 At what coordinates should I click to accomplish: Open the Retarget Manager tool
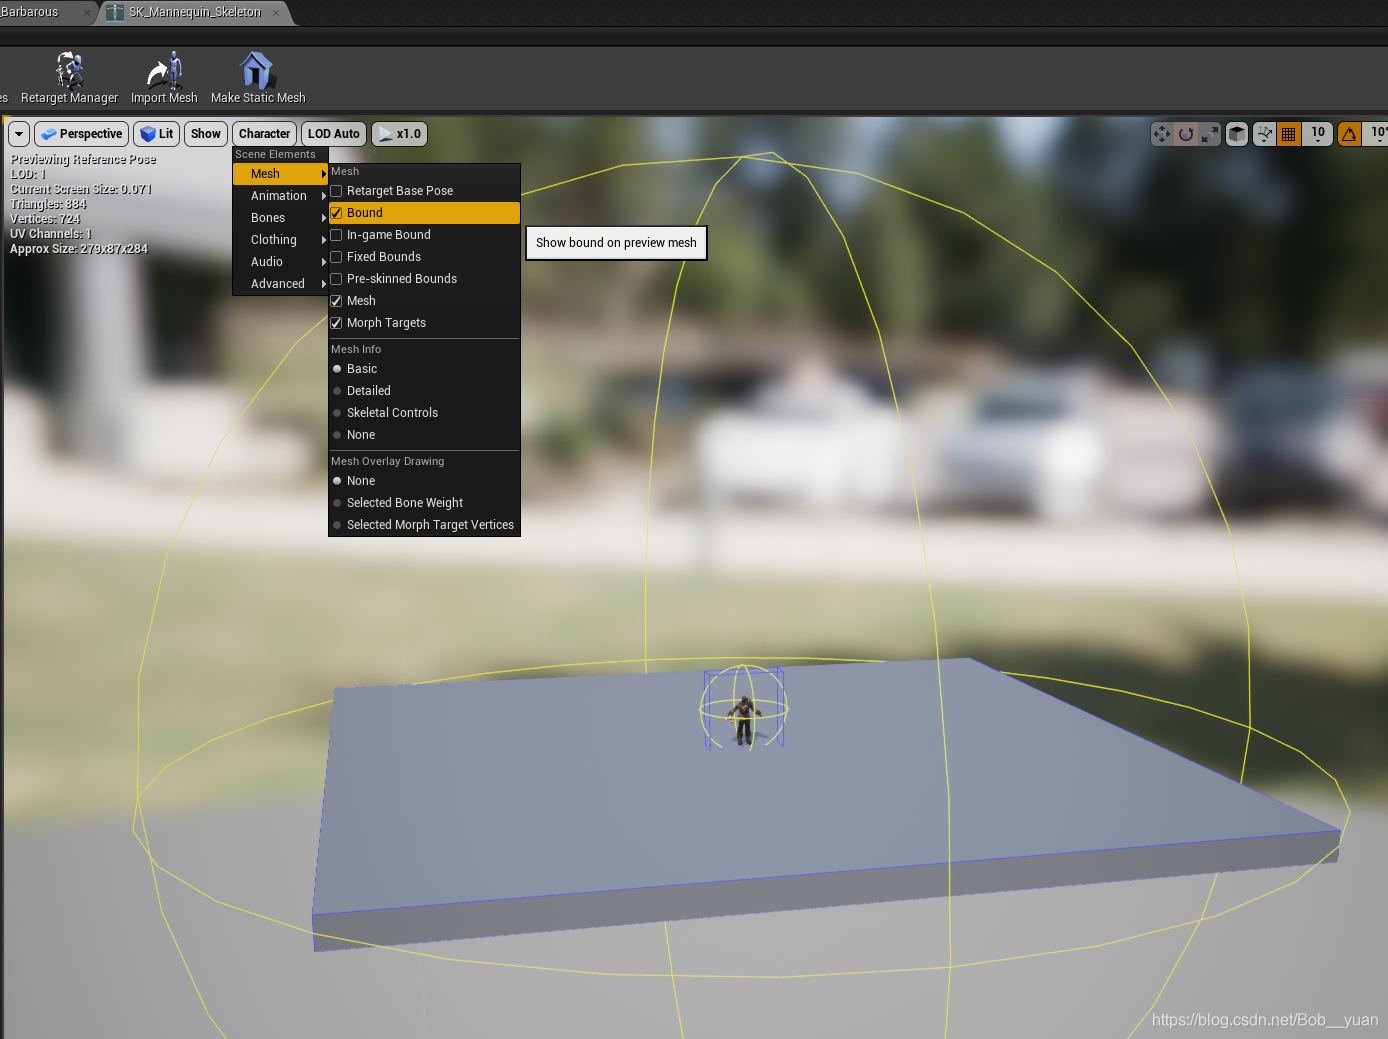point(69,77)
